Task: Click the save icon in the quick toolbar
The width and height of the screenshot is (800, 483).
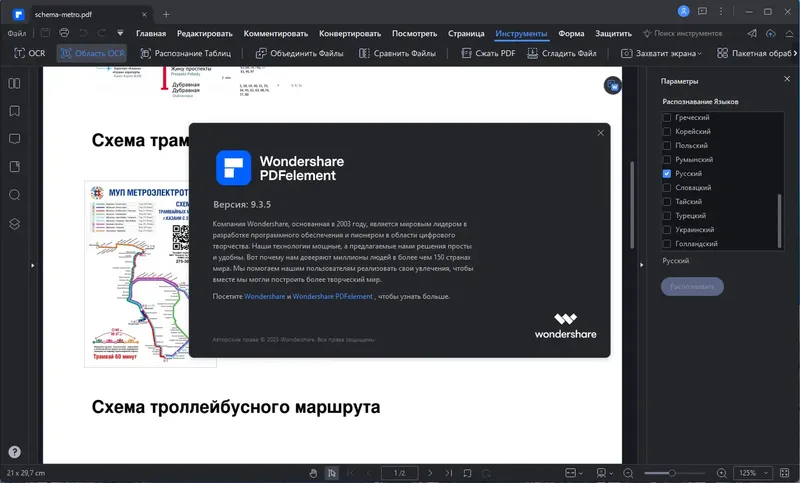Action: click(x=45, y=33)
